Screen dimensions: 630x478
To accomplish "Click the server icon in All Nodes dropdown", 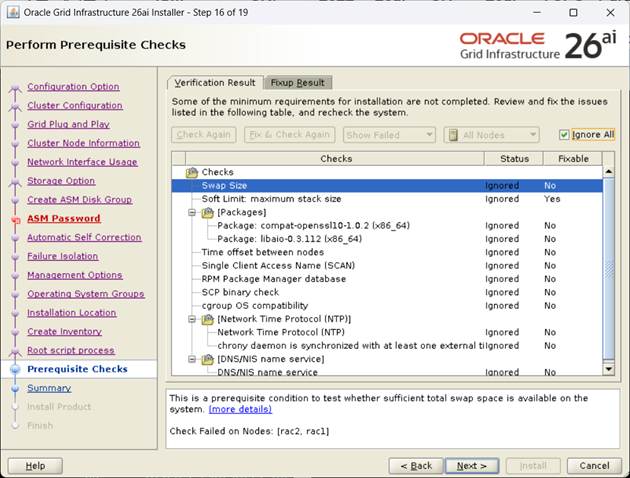I will (453, 135).
